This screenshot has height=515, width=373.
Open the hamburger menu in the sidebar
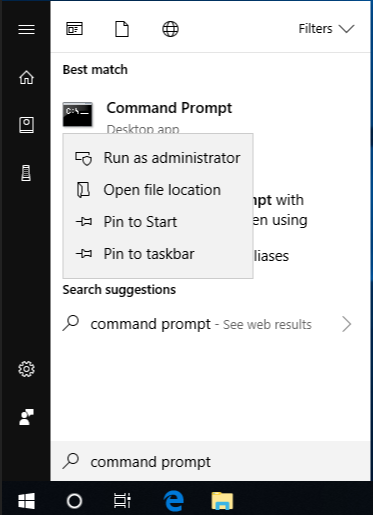click(x=26, y=29)
